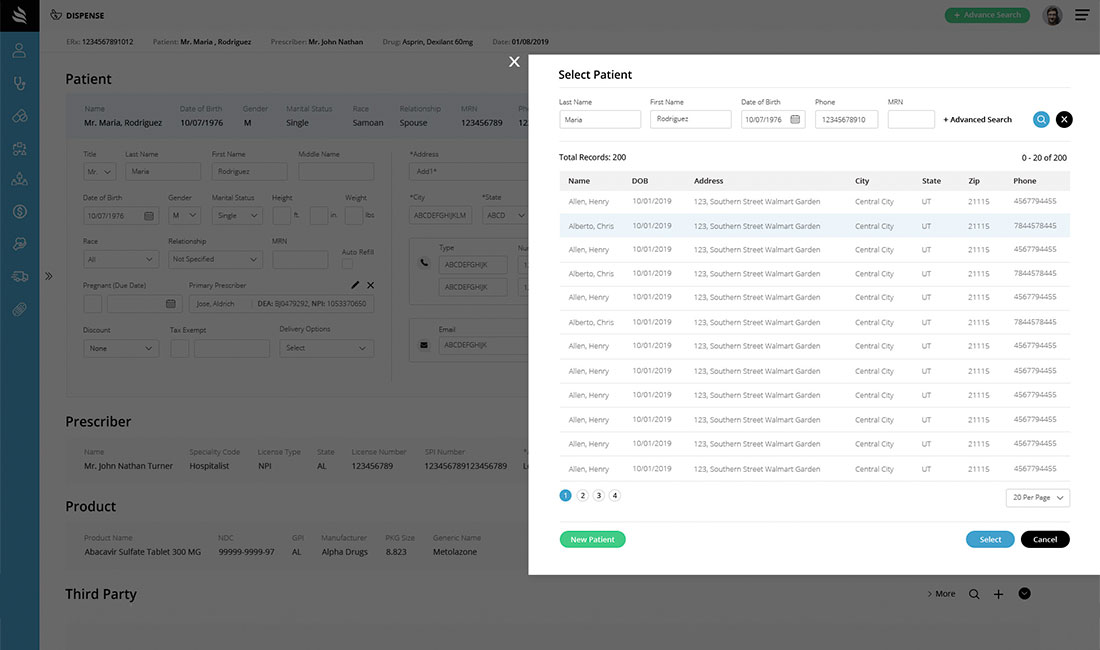1100x650 pixels.
Task: Open the Discount dropdown showing None
Action: (x=121, y=348)
